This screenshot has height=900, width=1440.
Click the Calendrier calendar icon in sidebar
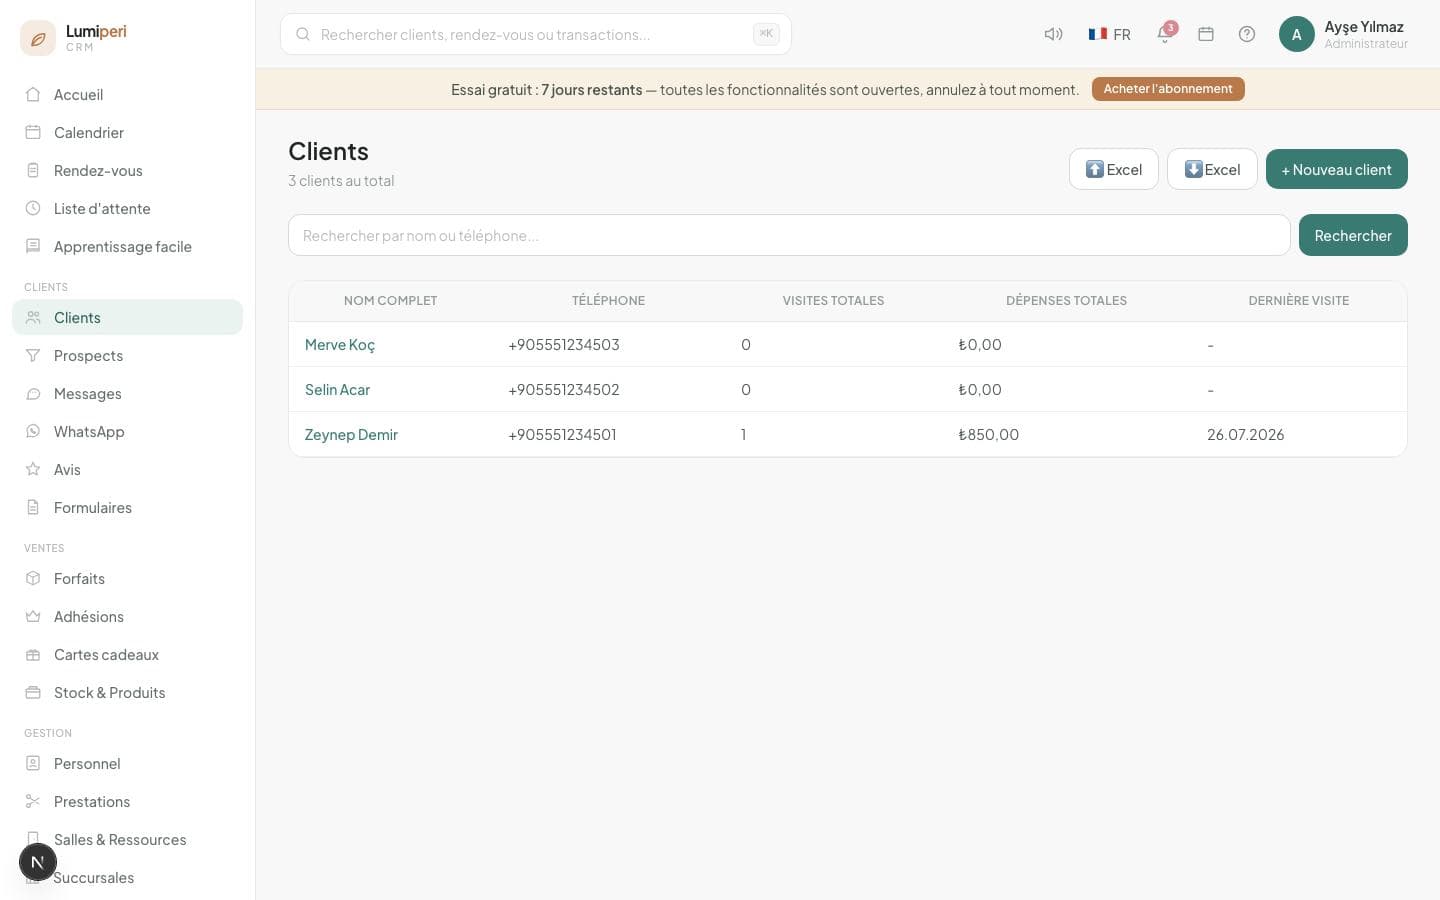coord(33,132)
